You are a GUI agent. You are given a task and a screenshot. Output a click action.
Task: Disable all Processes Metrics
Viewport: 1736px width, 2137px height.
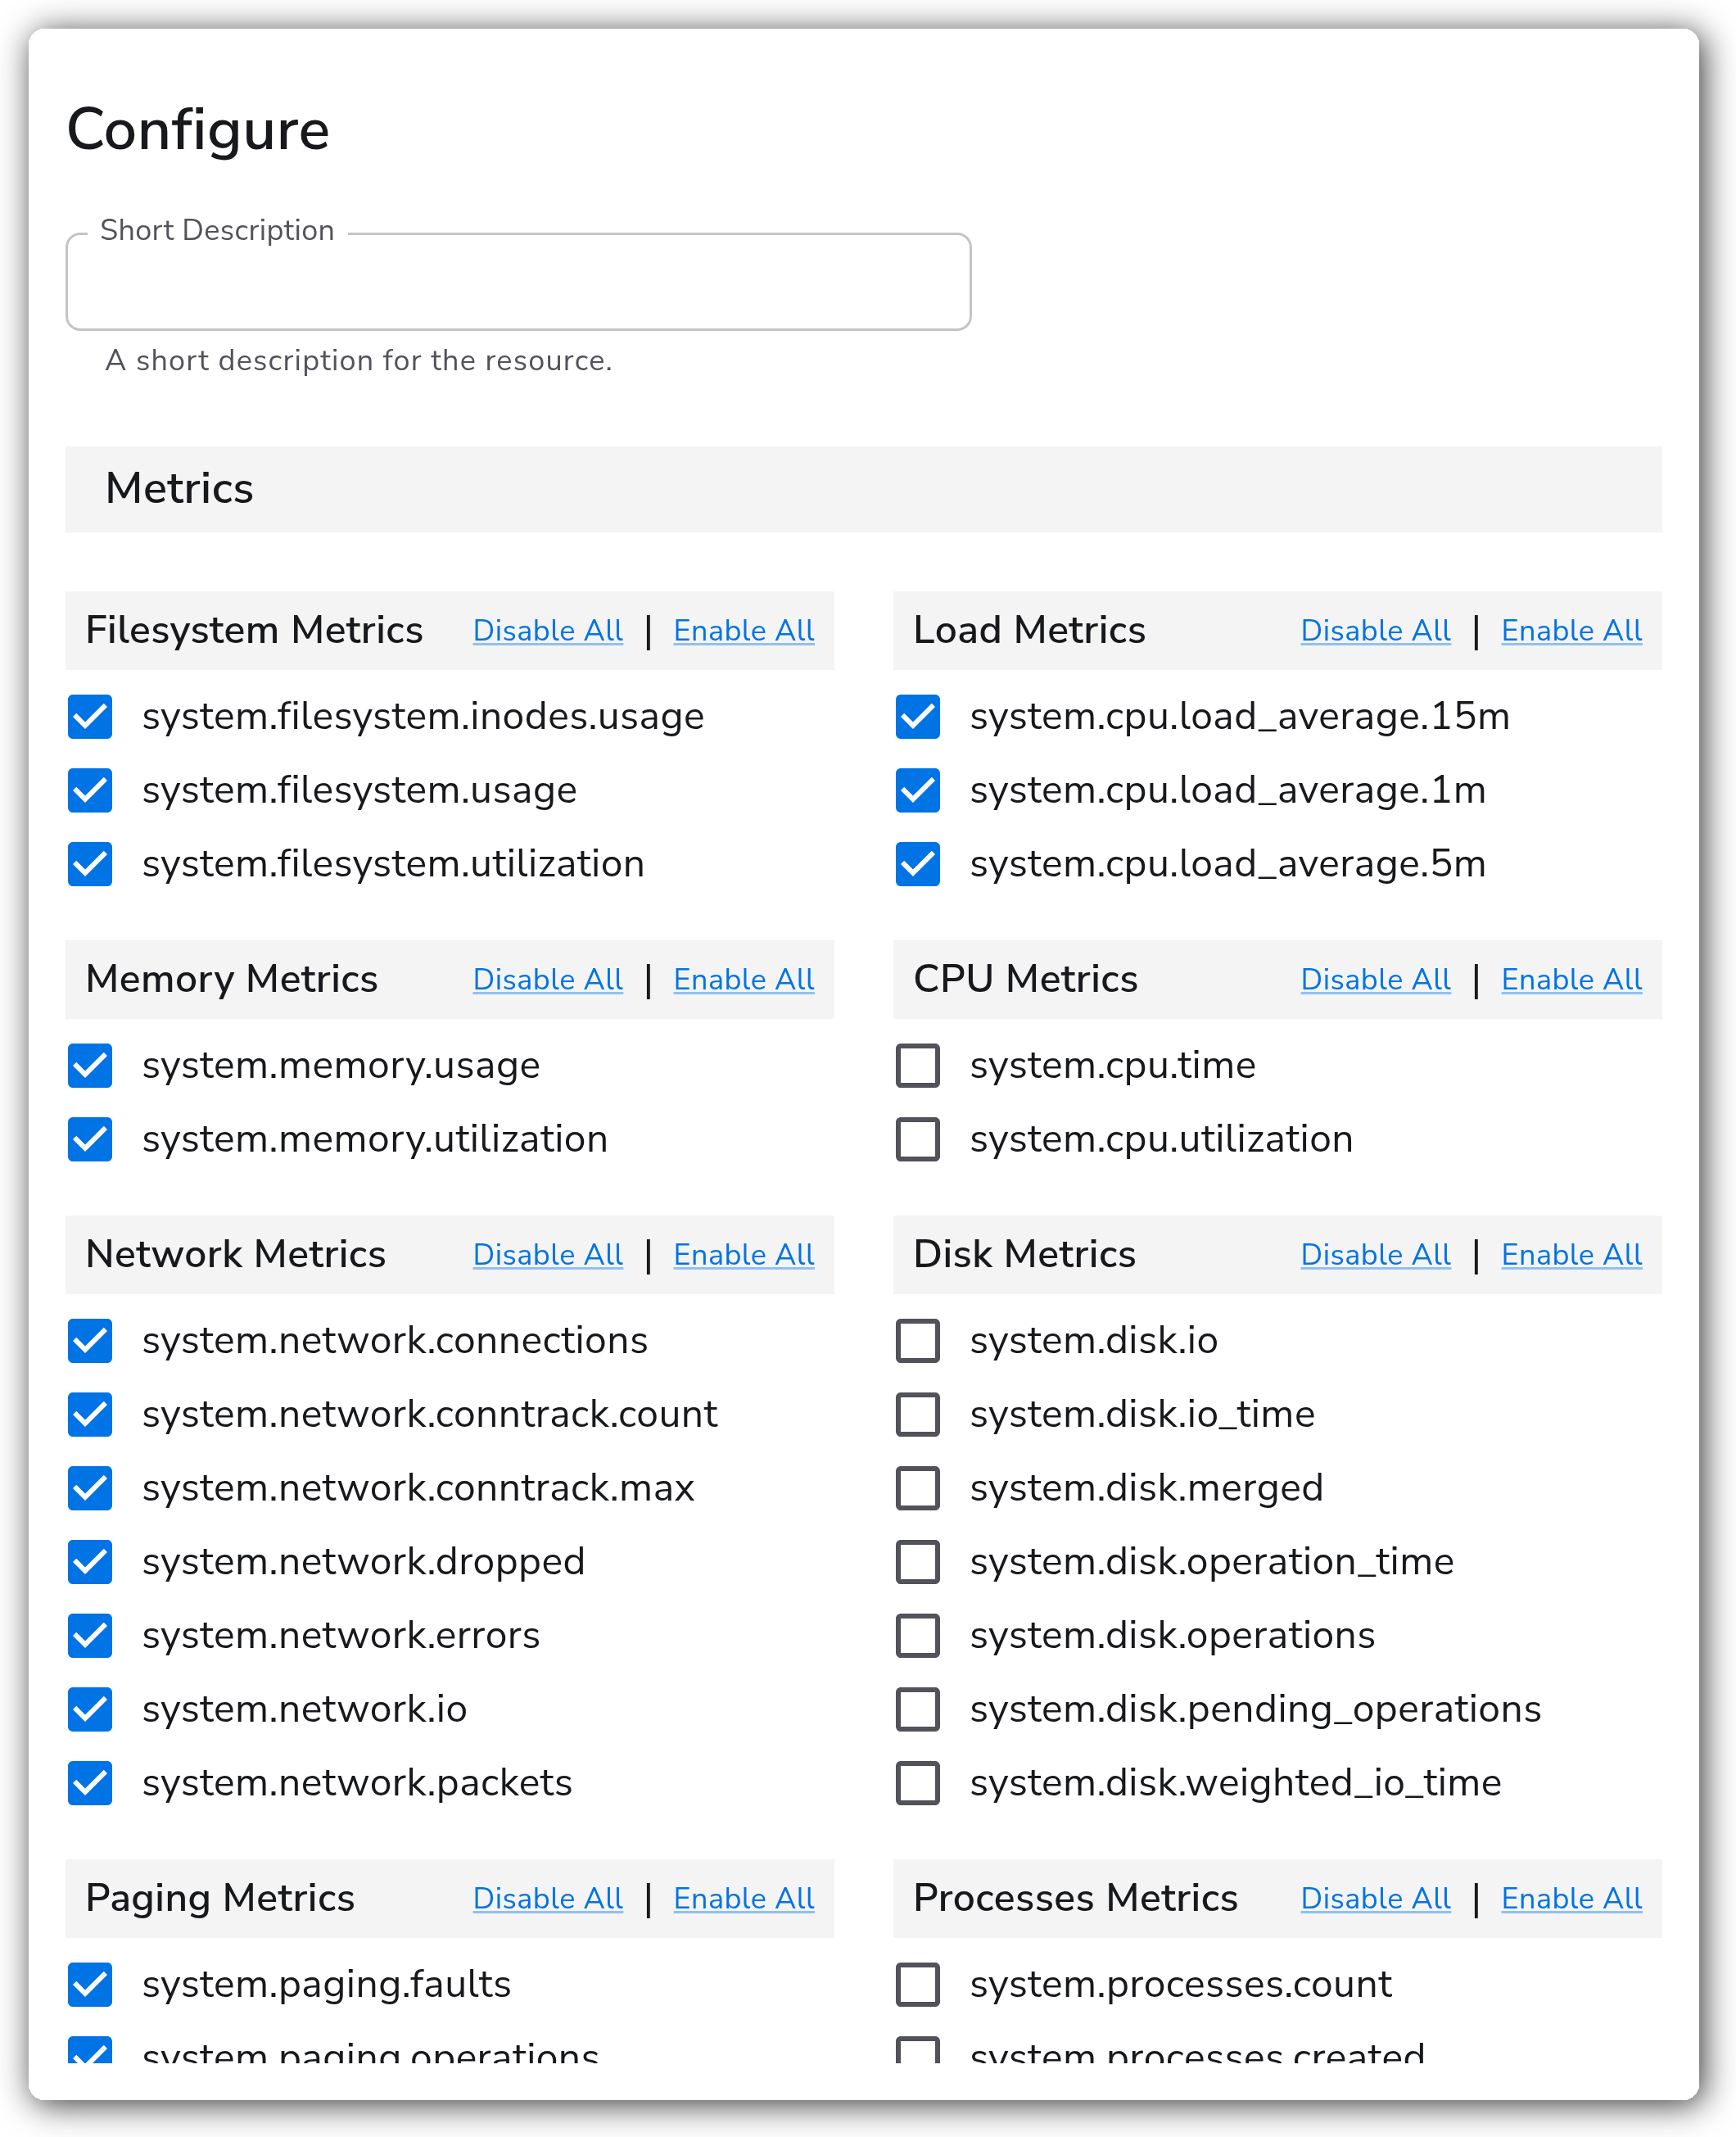click(x=1376, y=1899)
